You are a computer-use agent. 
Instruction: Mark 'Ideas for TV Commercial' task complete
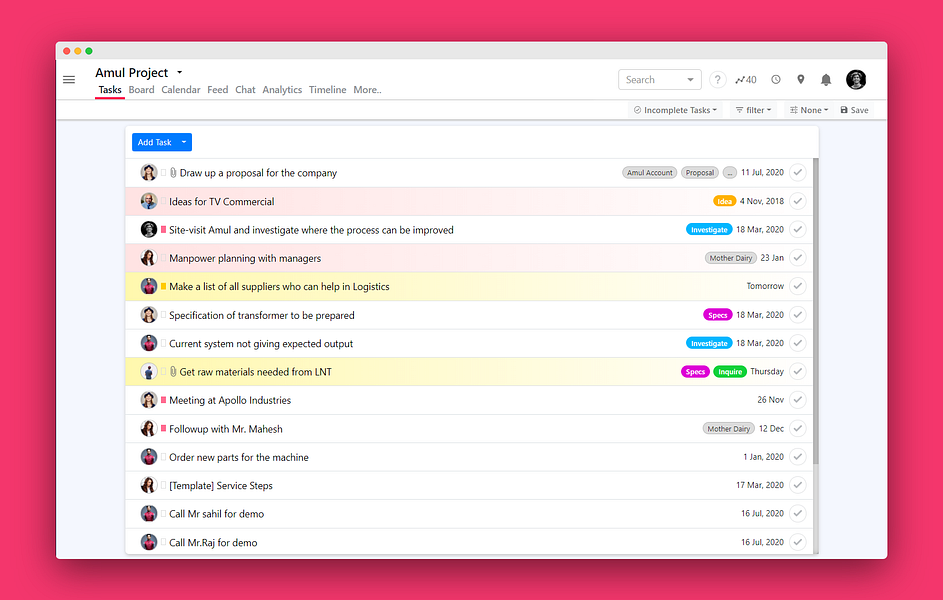[797, 201]
